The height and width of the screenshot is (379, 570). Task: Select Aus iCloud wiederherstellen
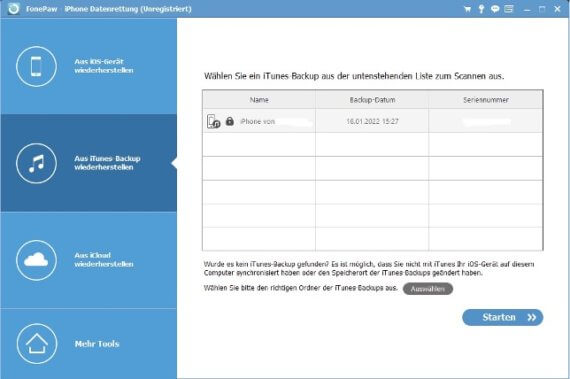(89, 260)
